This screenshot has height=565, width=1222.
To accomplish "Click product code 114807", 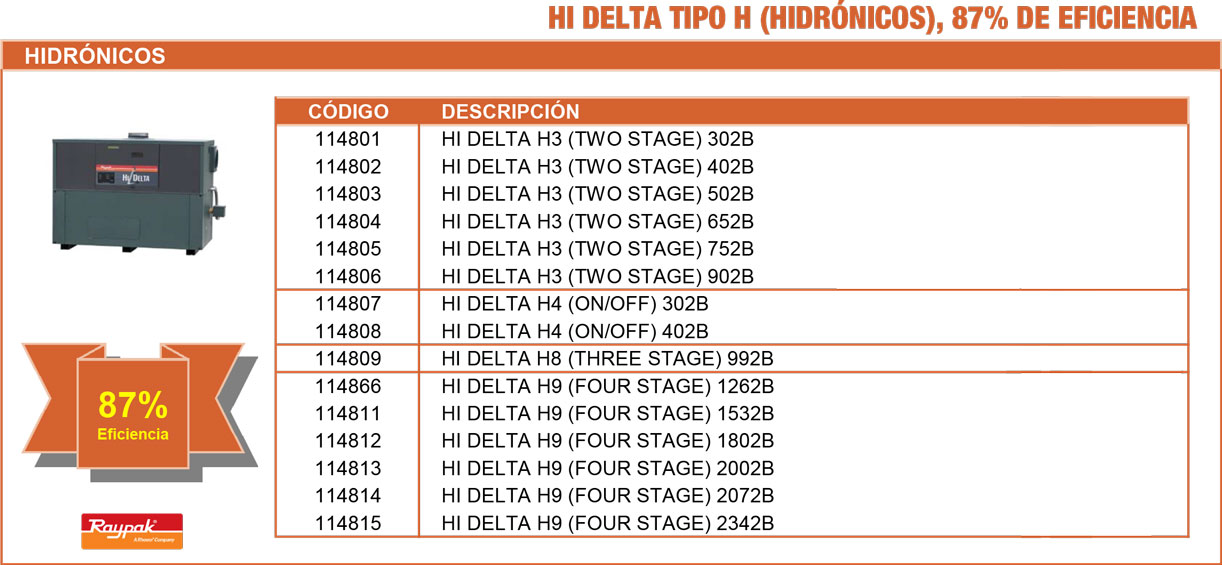I will tap(348, 303).
